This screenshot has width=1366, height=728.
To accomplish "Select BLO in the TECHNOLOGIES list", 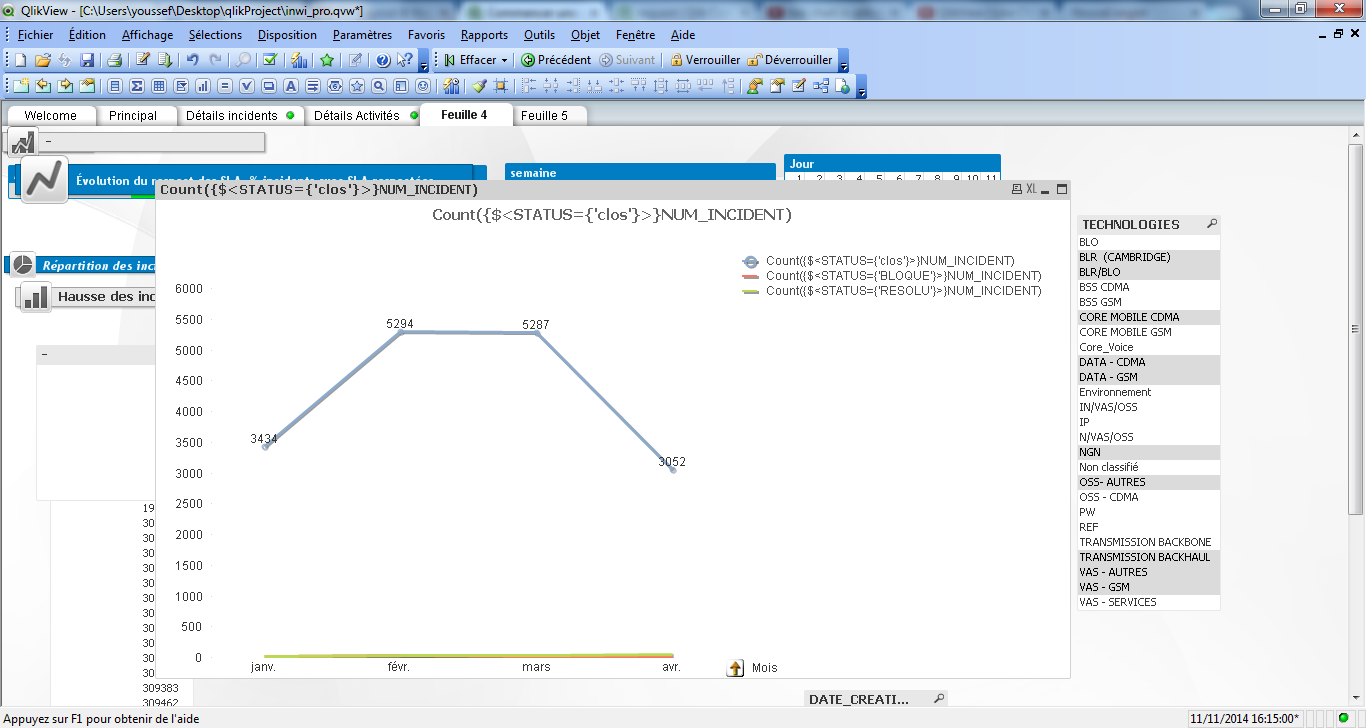I will tap(1149, 242).
